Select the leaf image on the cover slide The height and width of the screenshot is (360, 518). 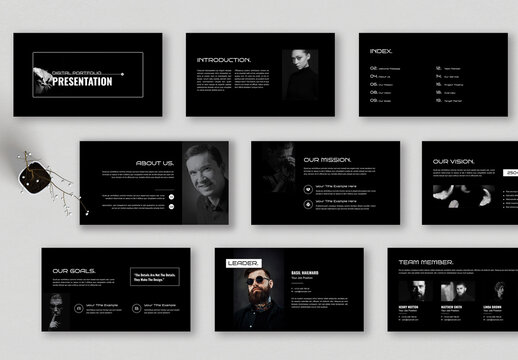42,81
